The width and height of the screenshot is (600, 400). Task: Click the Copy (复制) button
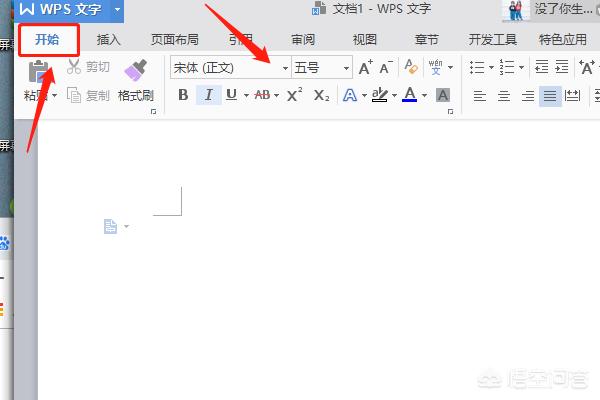(88, 95)
